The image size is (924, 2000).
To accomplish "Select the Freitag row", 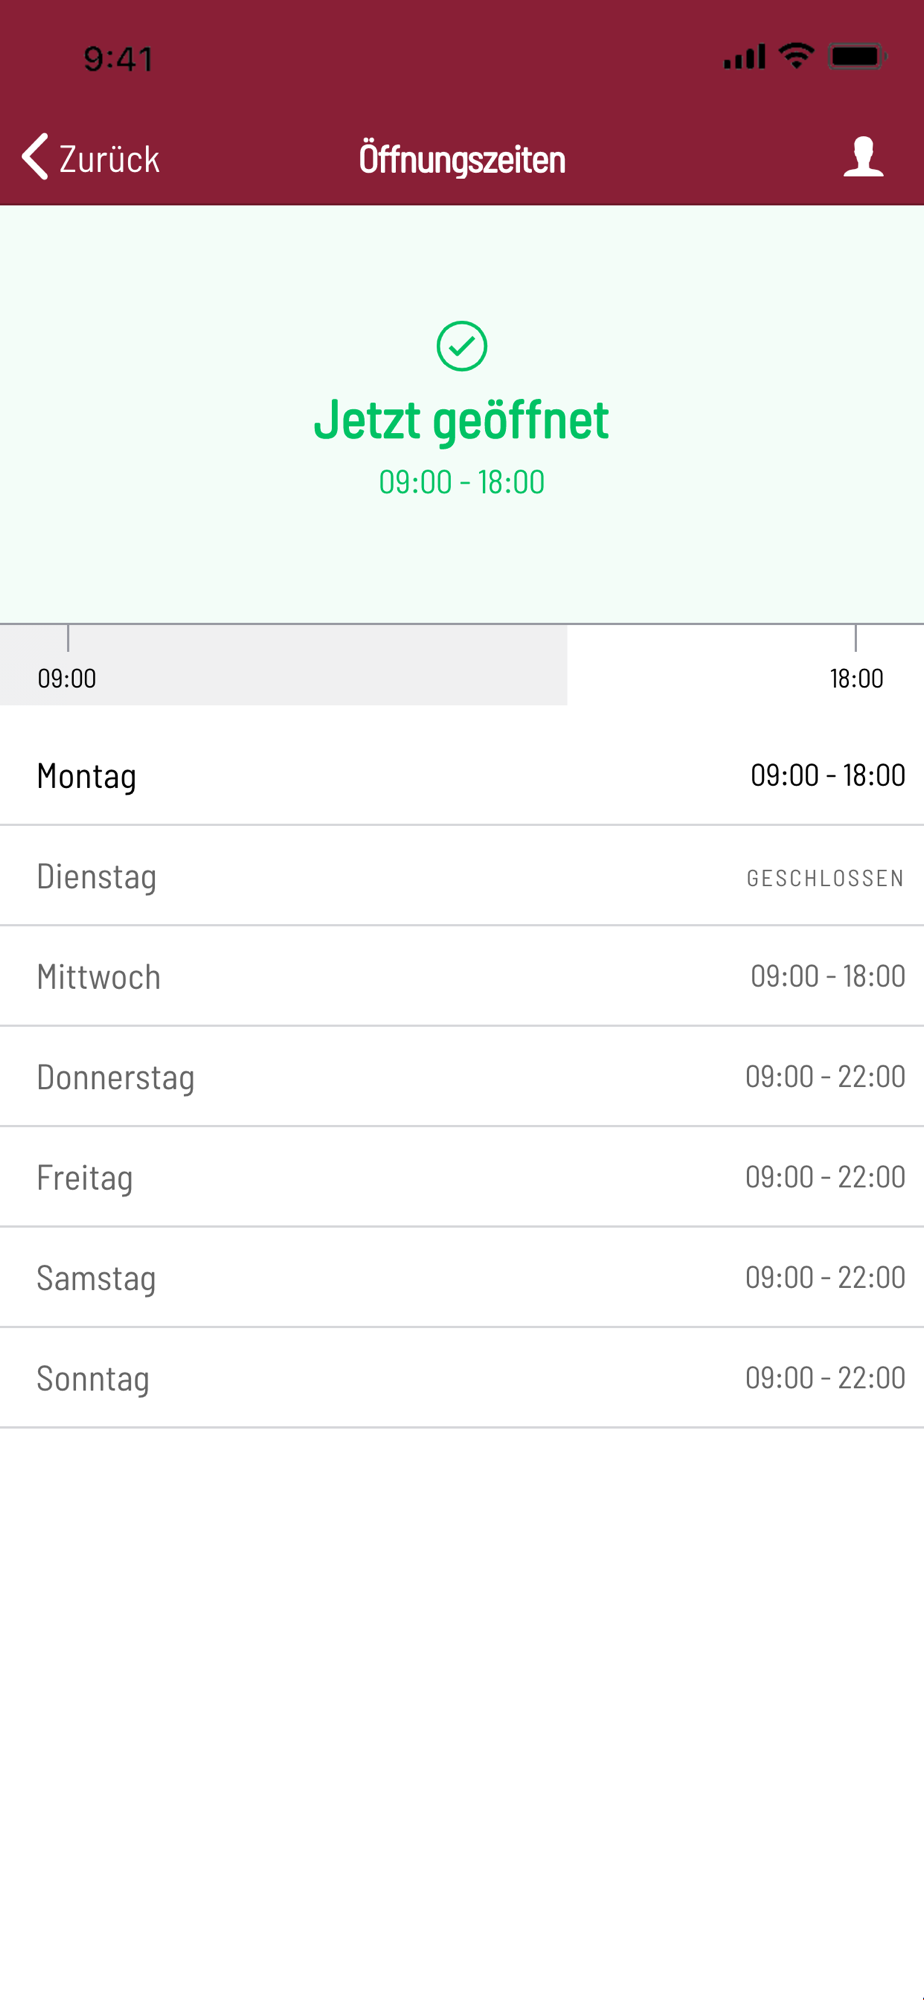I will tap(462, 1177).
